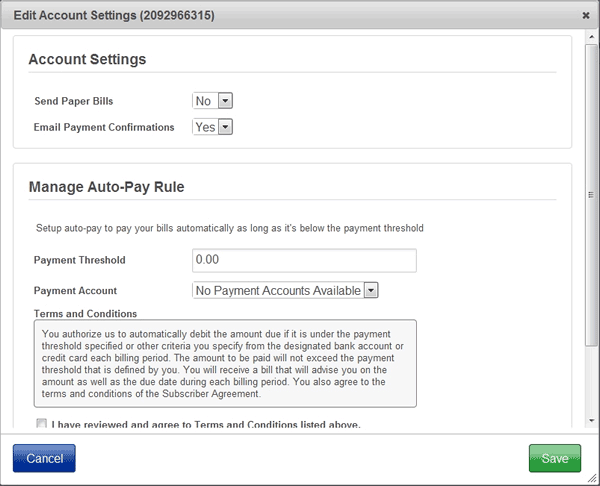Click the scrollbar up arrow
The image size is (600, 486).
(592, 37)
